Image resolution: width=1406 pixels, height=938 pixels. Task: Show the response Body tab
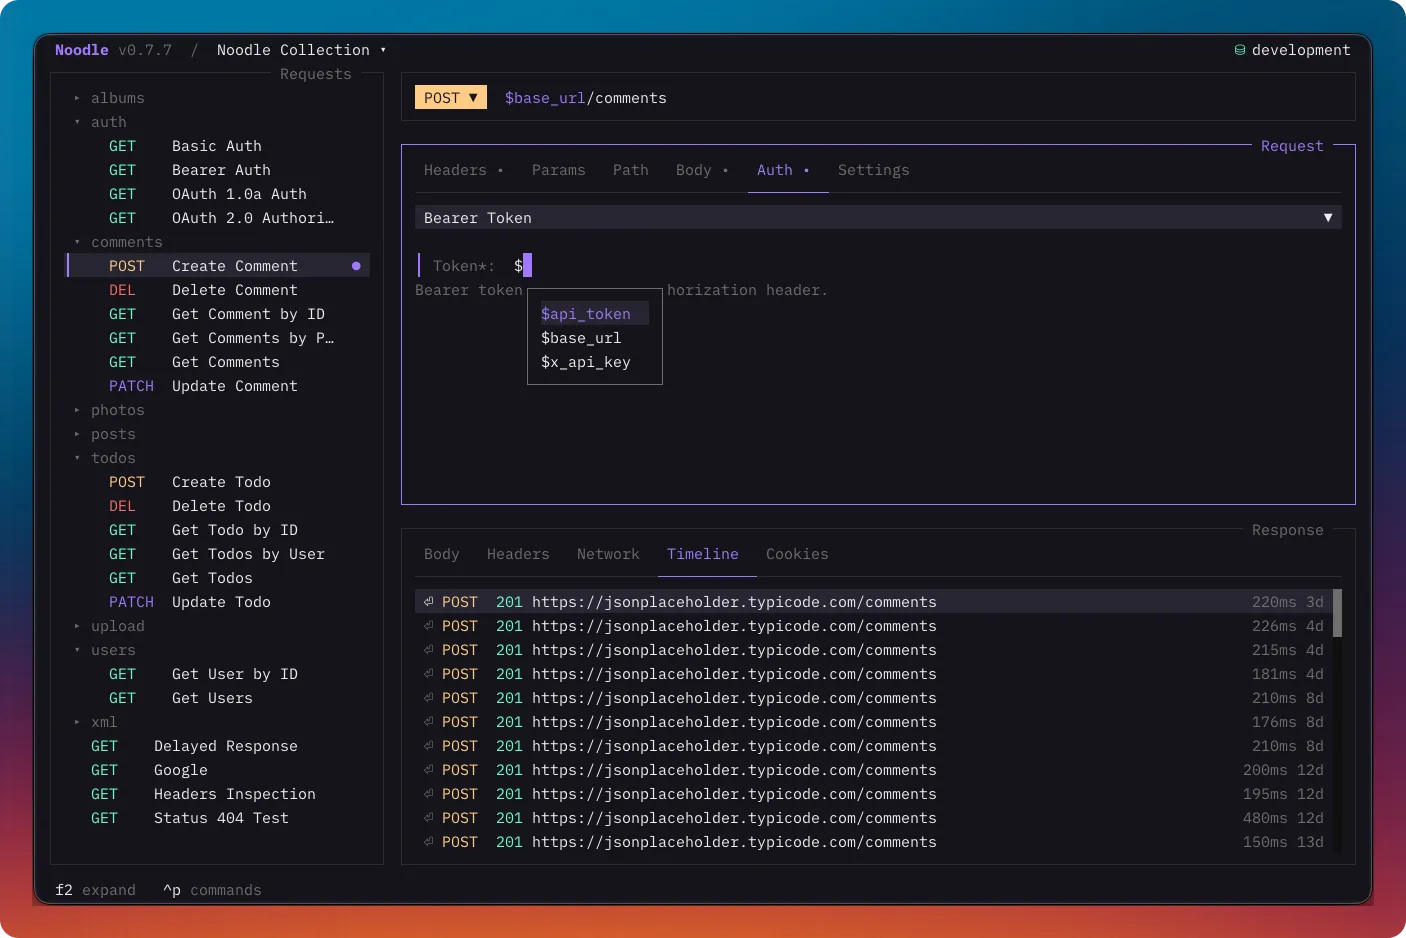(x=442, y=554)
